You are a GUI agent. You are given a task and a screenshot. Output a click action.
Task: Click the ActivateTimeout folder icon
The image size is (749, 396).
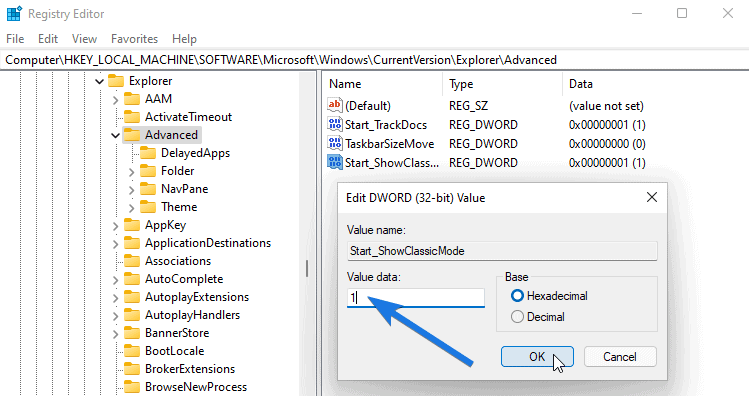pos(132,117)
